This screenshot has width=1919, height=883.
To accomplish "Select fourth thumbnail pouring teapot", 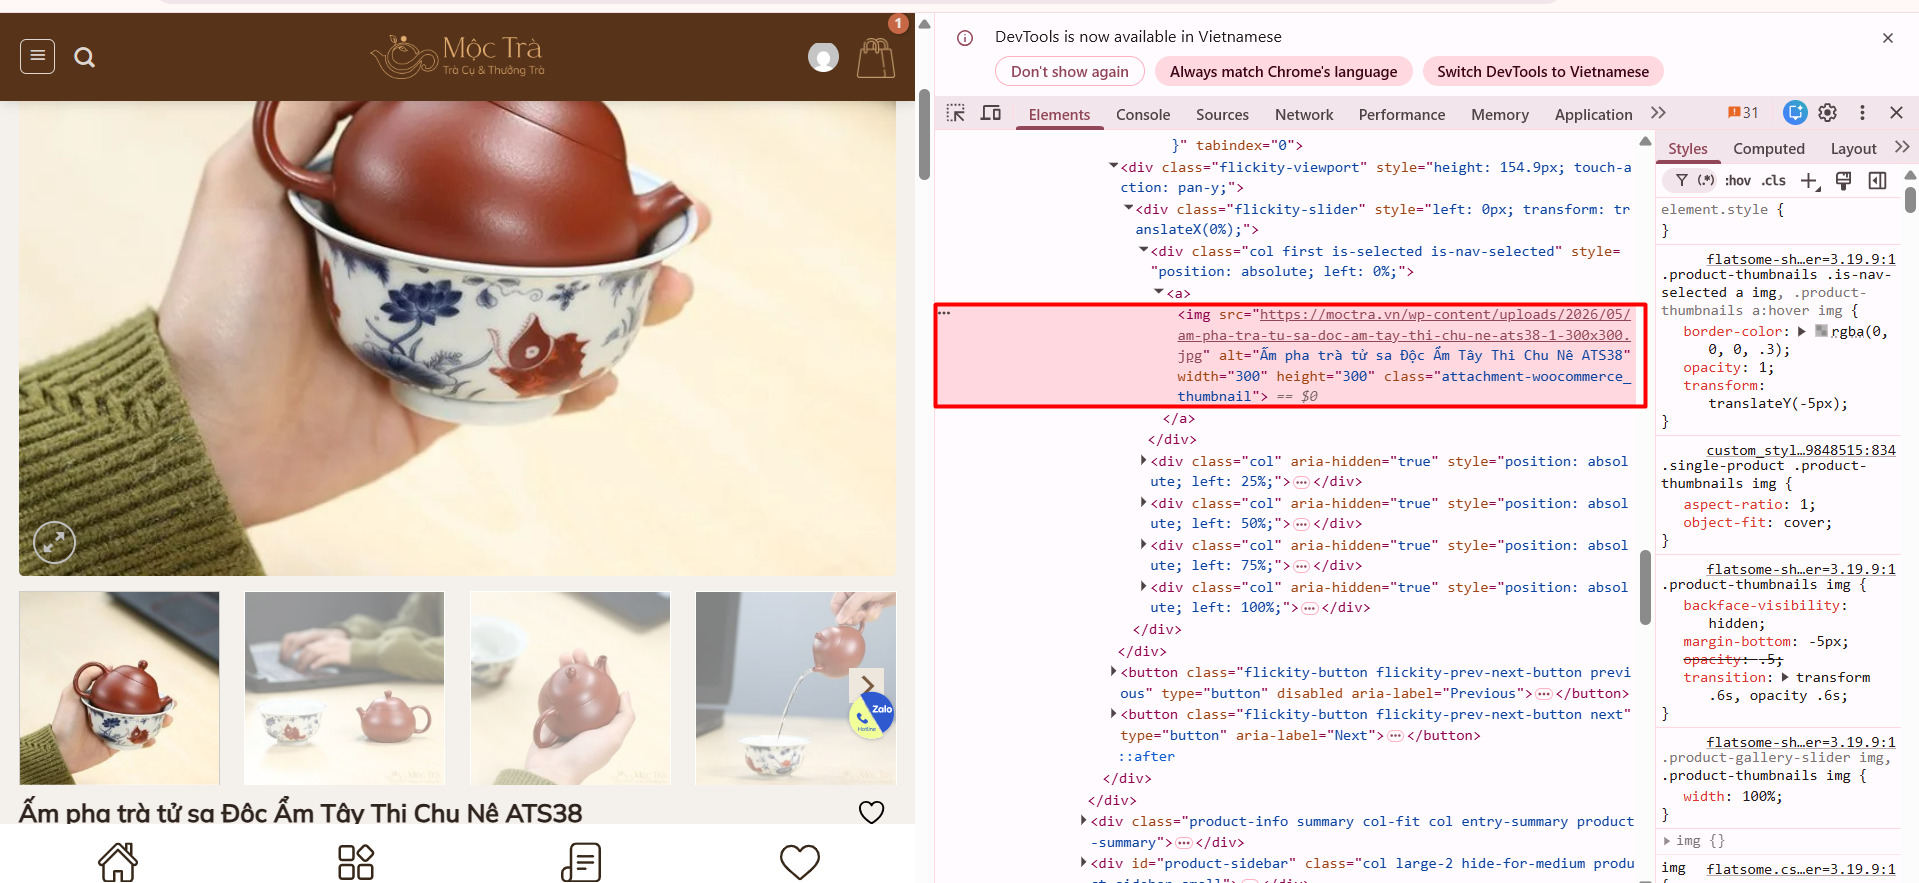I will 795,688.
